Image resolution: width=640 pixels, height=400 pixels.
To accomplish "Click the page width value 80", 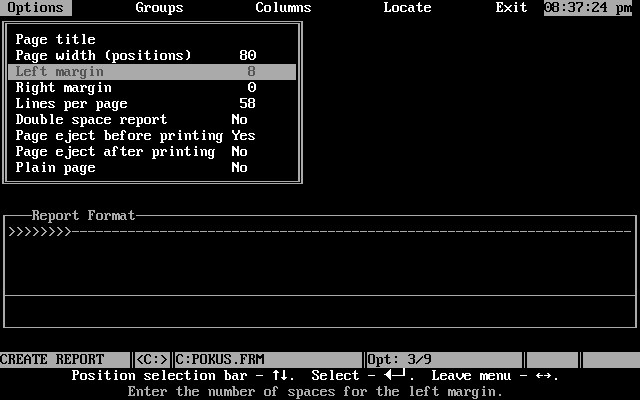I will (248, 56).
